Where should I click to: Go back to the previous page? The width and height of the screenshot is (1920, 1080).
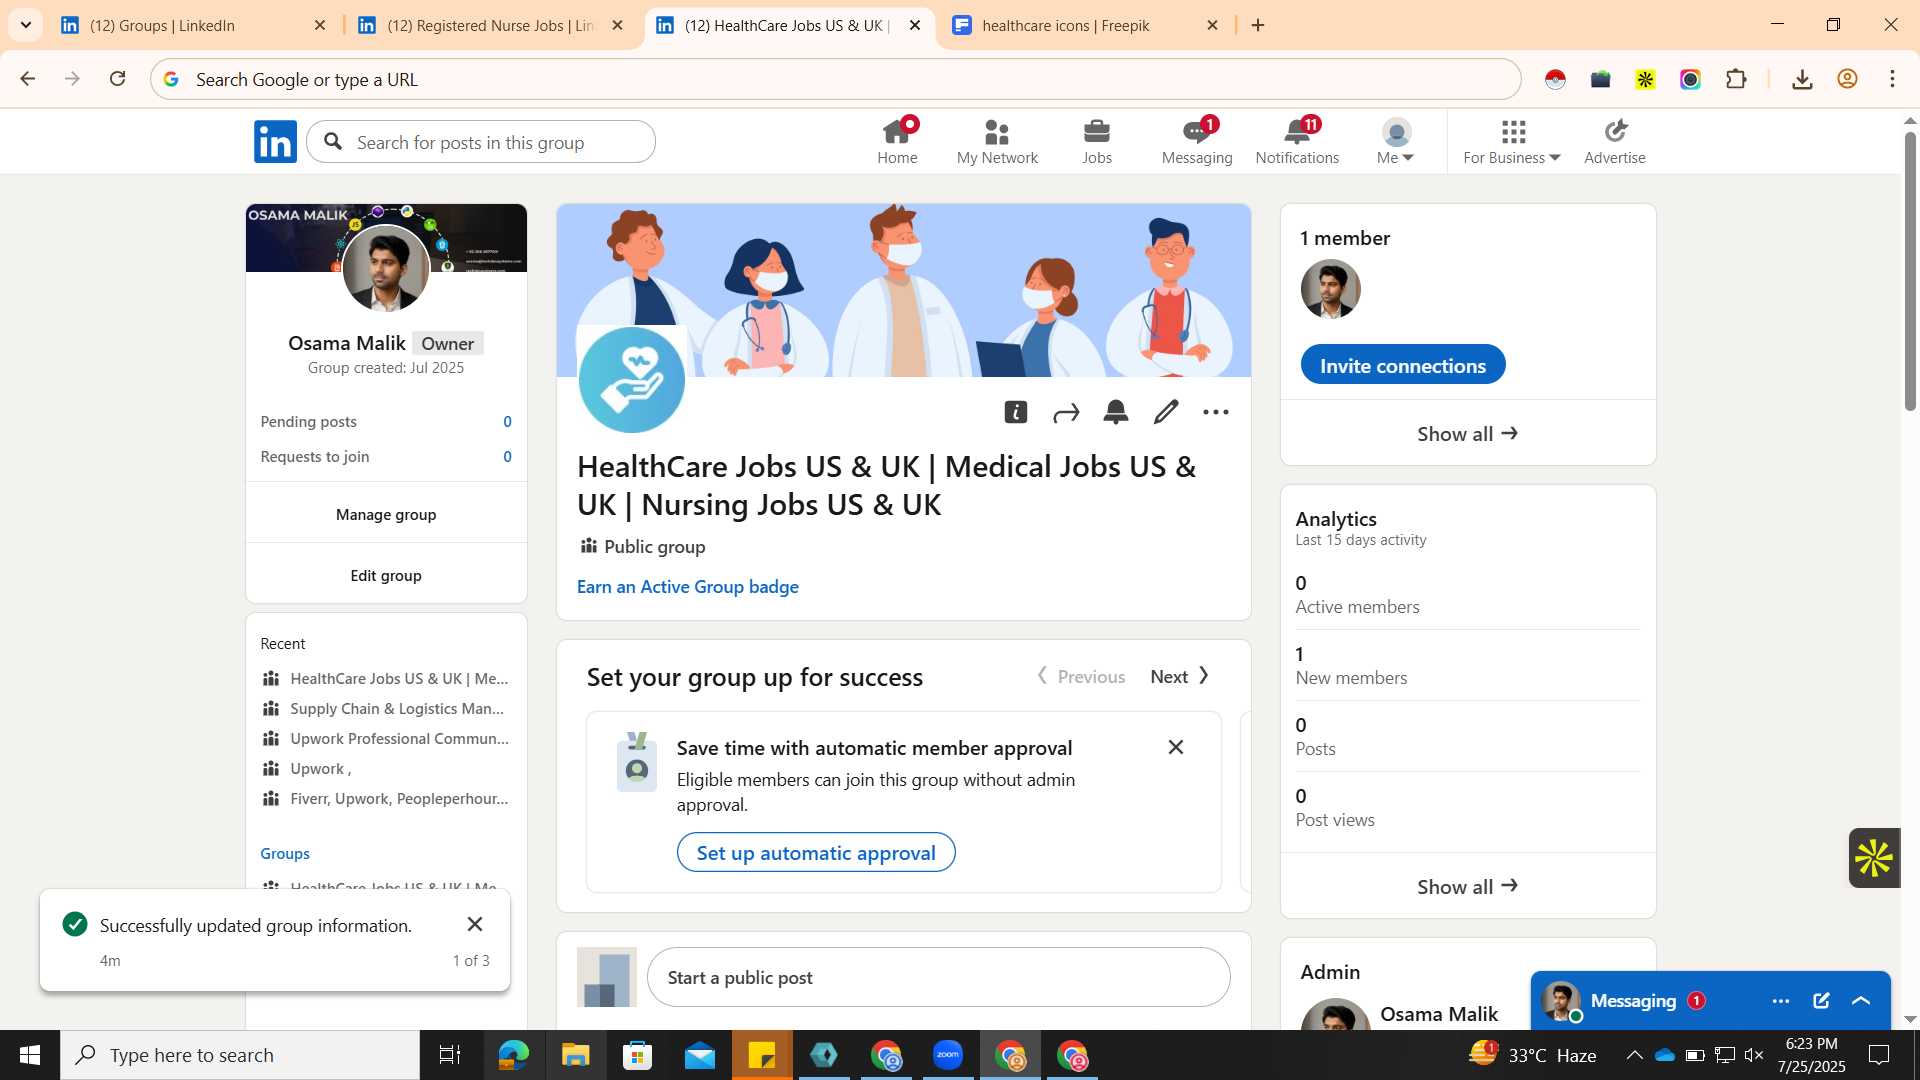(28, 79)
